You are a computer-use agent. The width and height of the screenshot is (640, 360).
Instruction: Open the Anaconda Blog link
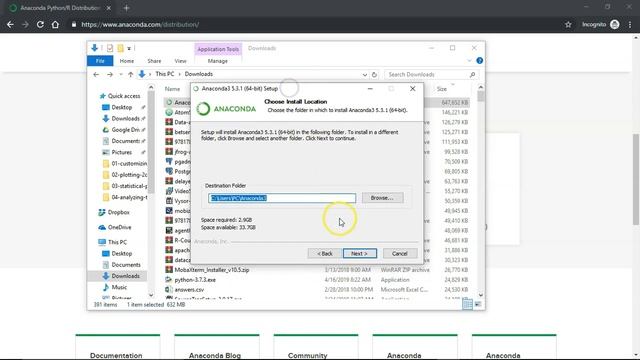pos(215,355)
